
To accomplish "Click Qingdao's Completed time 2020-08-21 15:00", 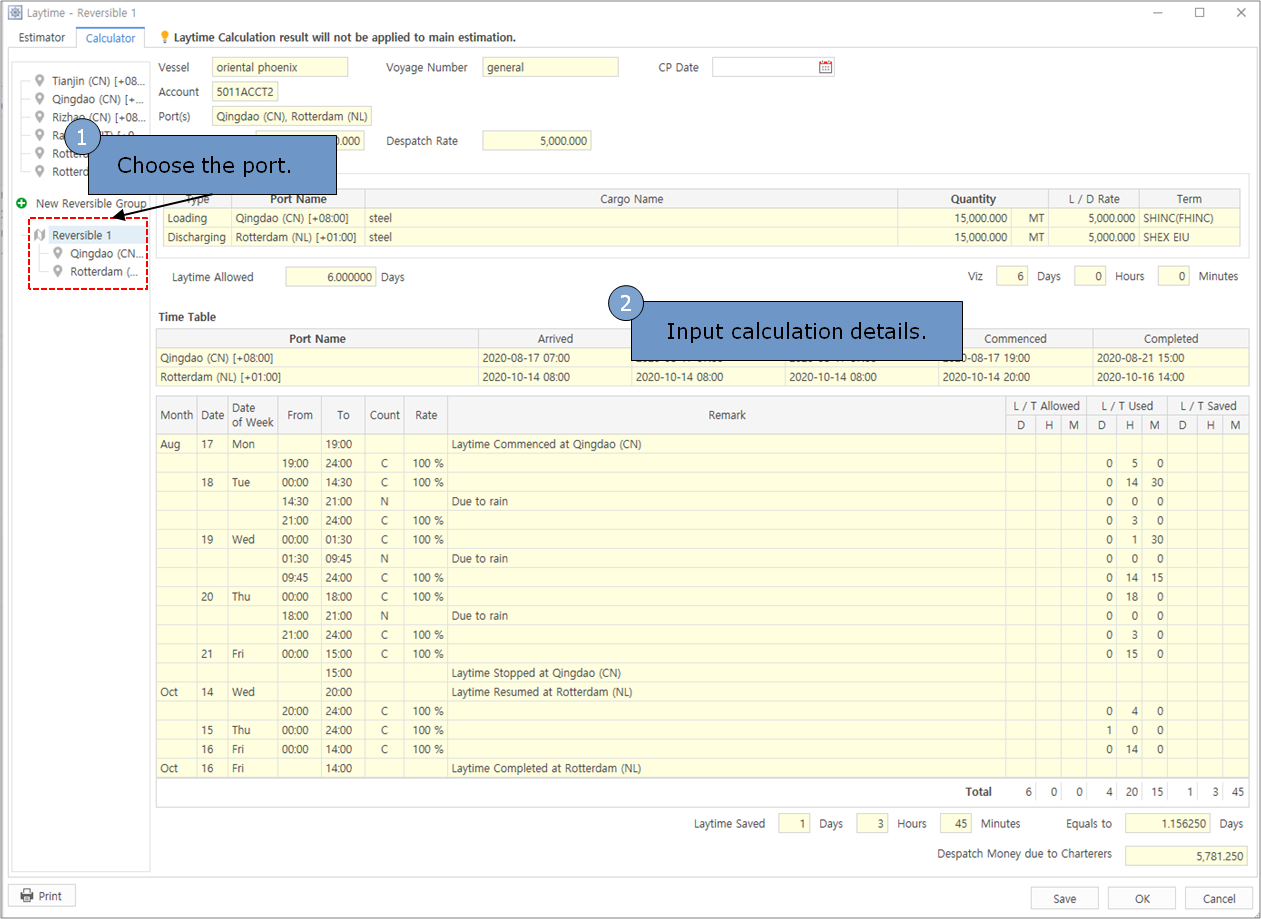I will point(1171,358).
